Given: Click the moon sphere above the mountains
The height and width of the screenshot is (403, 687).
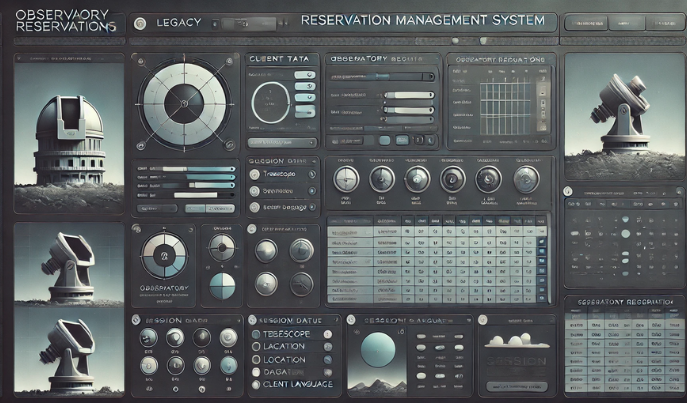Looking at the screenshot, I should 377,350.
